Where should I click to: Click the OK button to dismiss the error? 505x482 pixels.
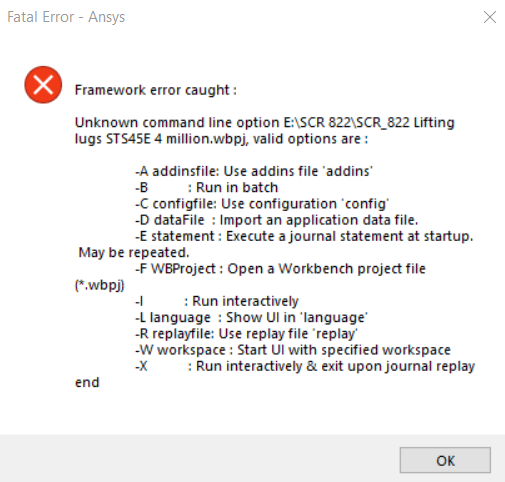pyautogui.click(x=445, y=460)
